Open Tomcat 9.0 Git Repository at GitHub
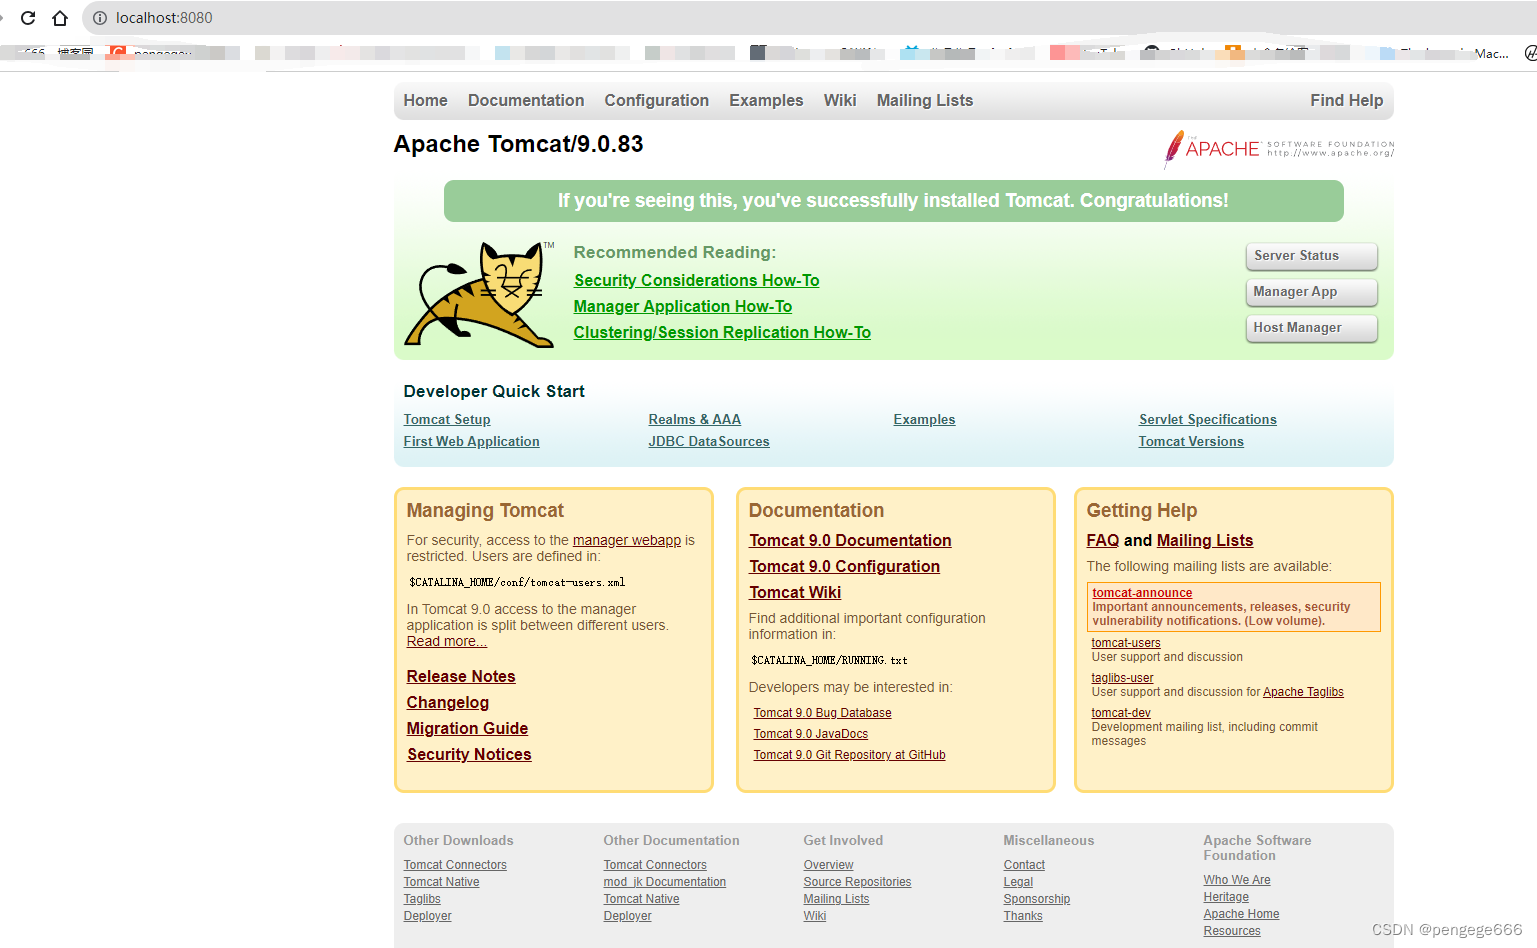Image resolution: width=1537 pixels, height=948 pixels. coord(849,755)
